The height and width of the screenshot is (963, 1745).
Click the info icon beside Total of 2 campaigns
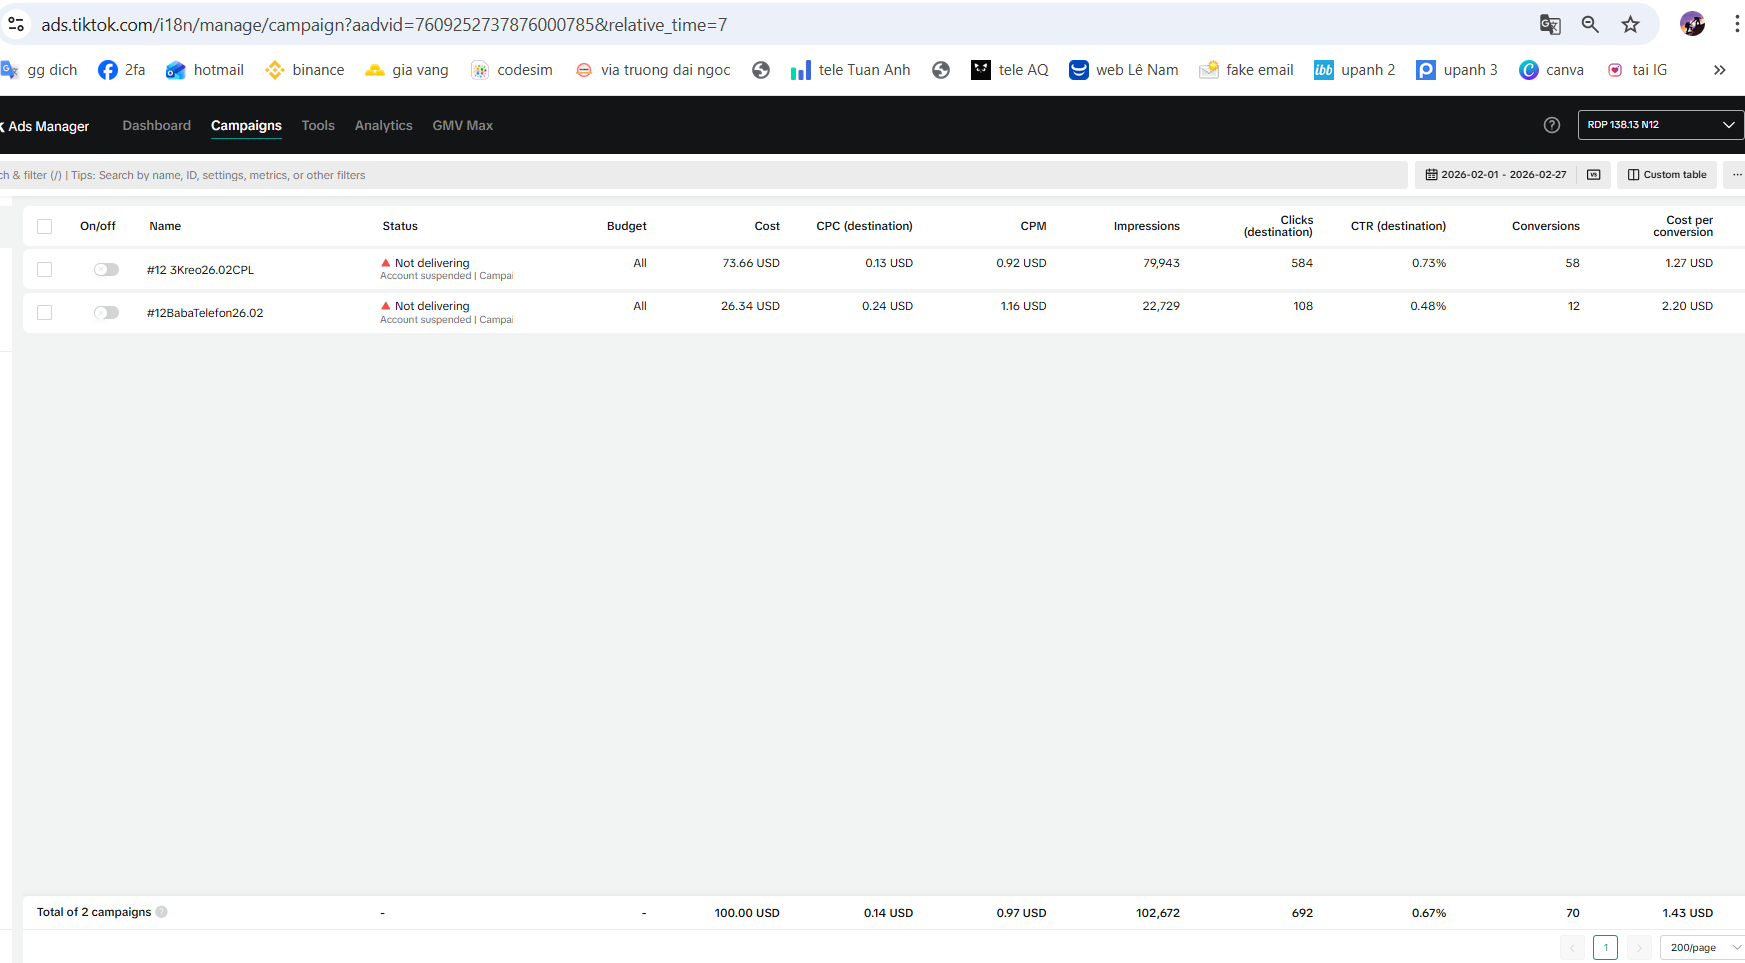162,912
